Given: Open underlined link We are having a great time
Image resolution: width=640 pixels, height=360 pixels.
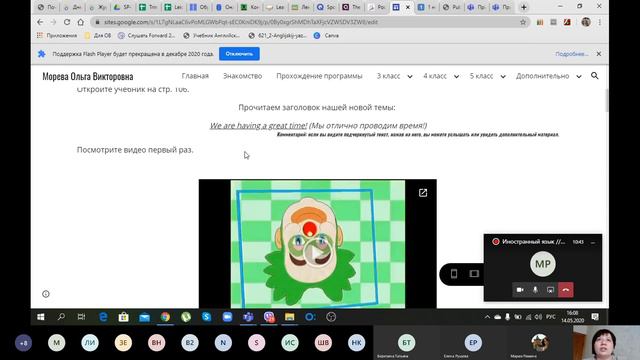Looking at the screenshot, I should [x=258, y=126].
